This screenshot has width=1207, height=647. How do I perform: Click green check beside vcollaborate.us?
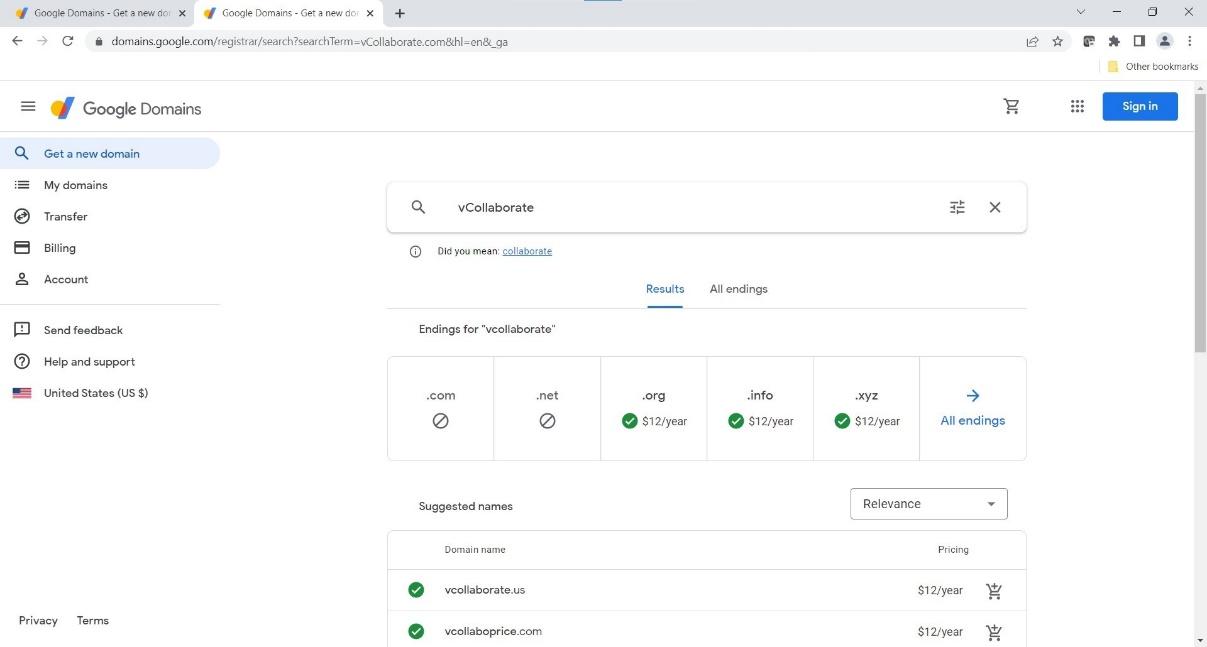[416, 590]
